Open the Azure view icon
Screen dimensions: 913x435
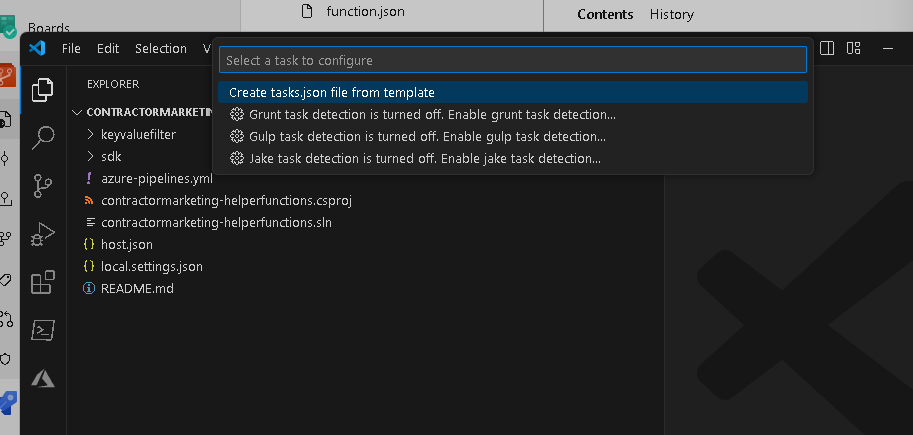43,379
